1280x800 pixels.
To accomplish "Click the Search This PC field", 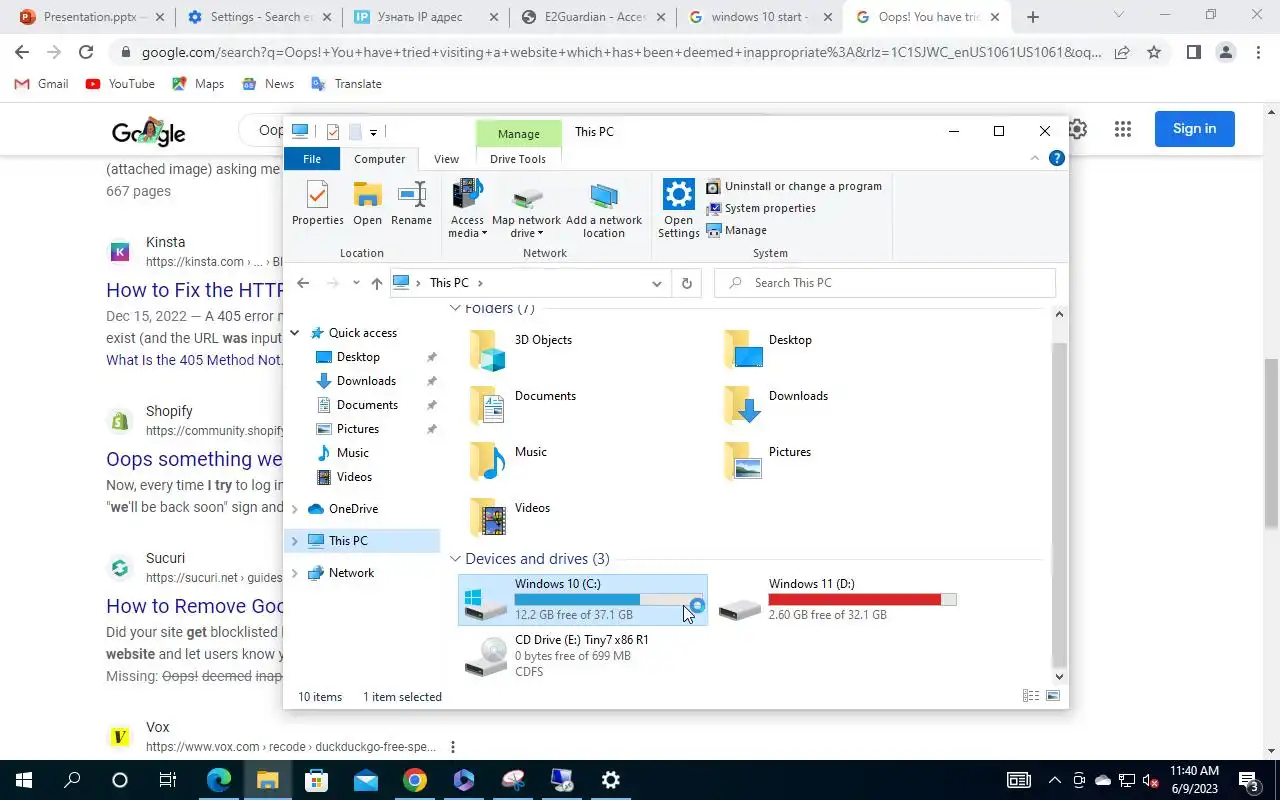I will click(885, 283).
